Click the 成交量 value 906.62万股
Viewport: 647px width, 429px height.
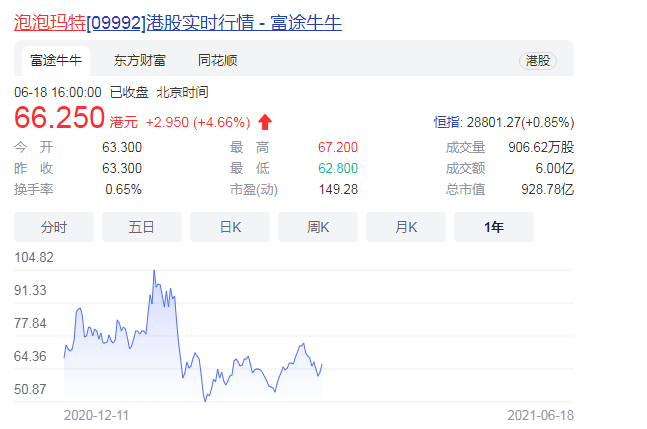click(541, 147)
